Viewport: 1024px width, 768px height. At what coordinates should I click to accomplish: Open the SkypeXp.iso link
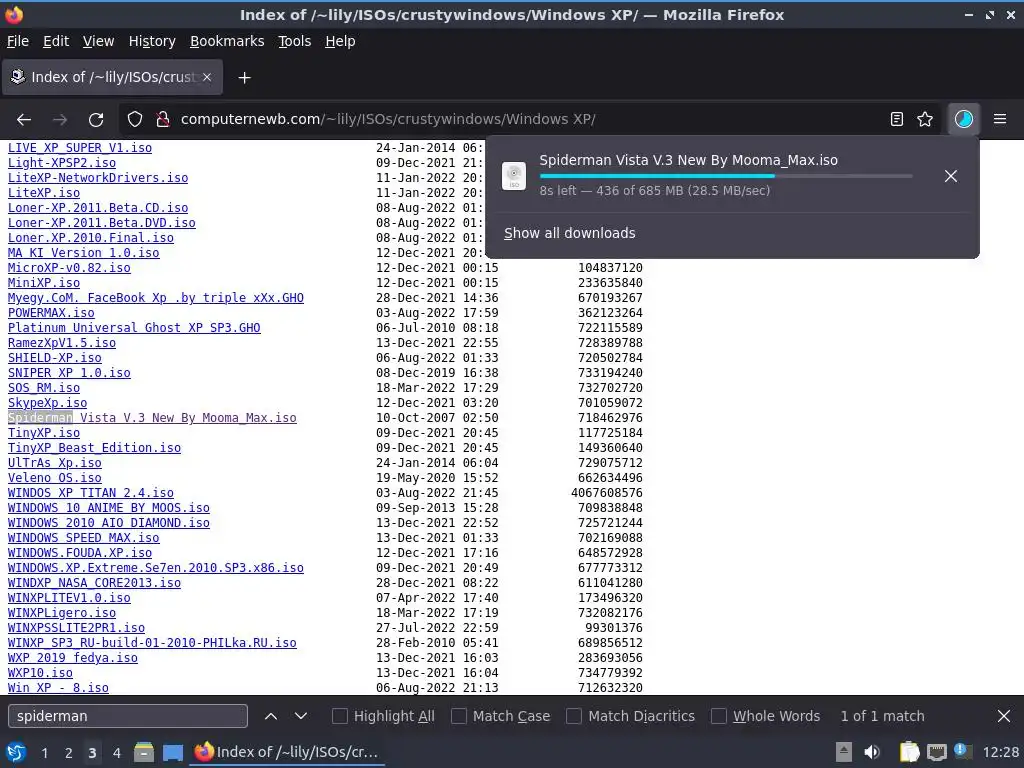coord(47,403)
